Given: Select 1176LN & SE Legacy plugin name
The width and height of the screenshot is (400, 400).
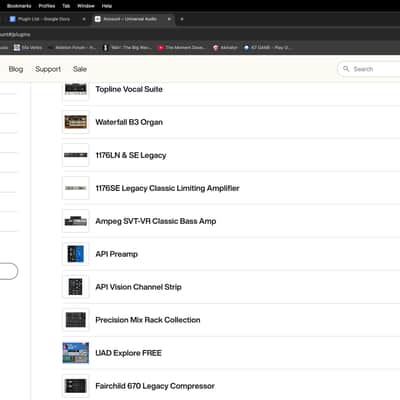Looking at the screenshot, I should click(x=131, y=155).
